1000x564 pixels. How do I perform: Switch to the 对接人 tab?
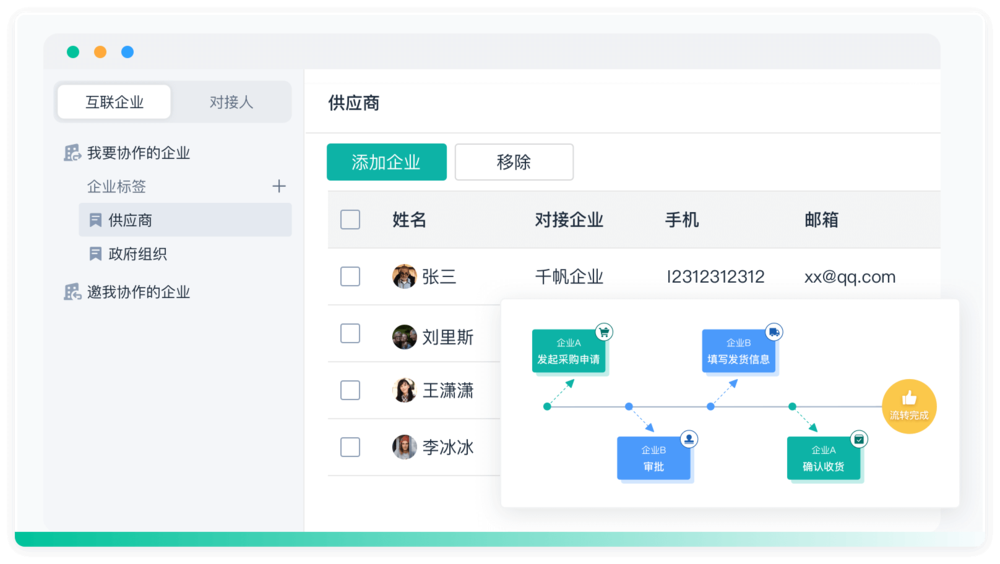click(231, 102)
